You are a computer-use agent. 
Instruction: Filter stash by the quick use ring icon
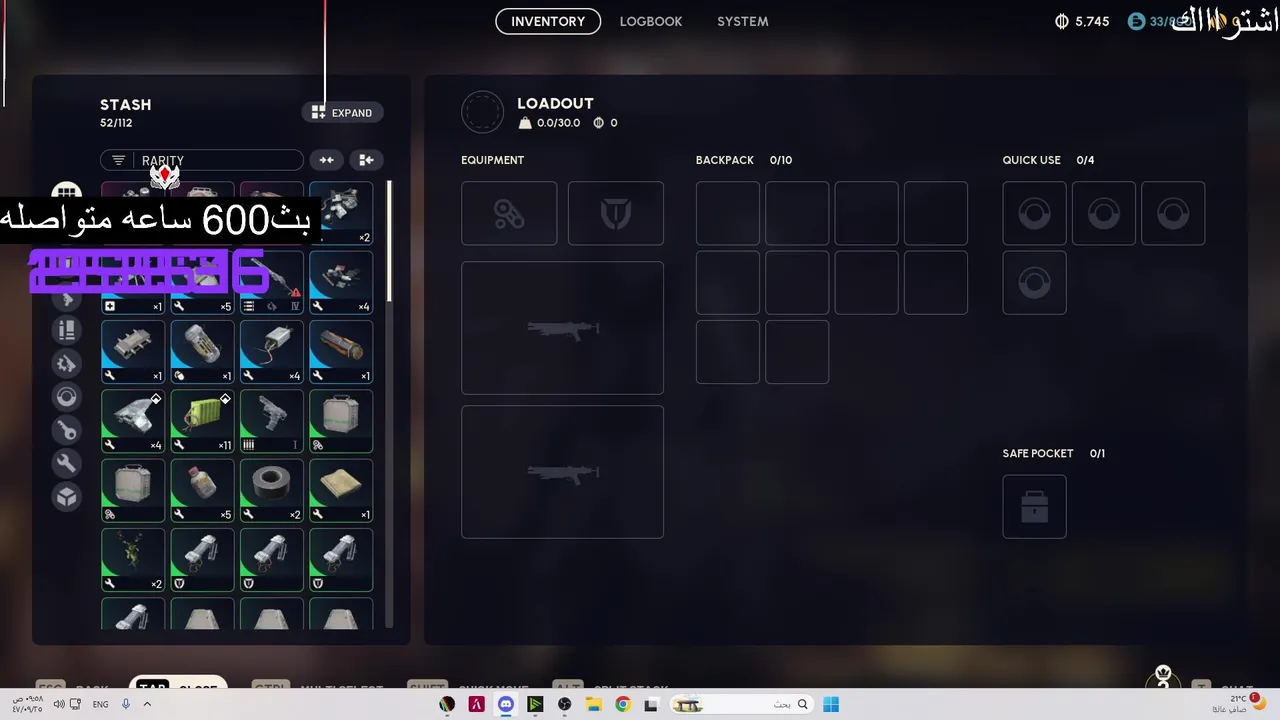coord(66,397)
